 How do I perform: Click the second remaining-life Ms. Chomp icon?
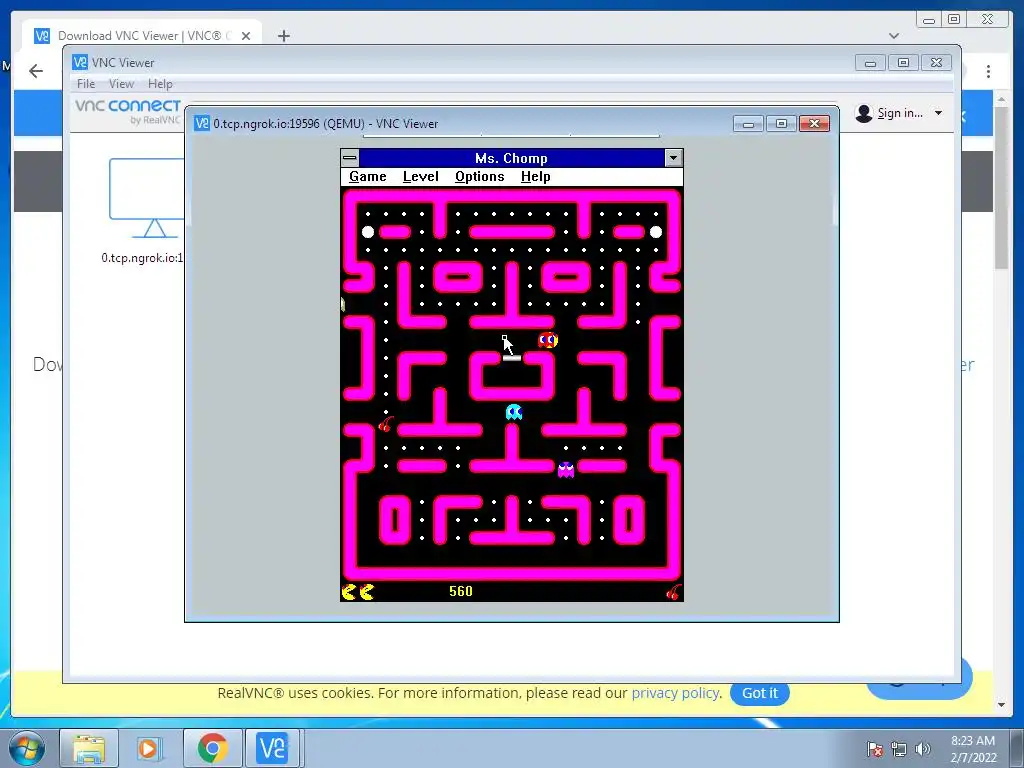click(x=367, y=592)
